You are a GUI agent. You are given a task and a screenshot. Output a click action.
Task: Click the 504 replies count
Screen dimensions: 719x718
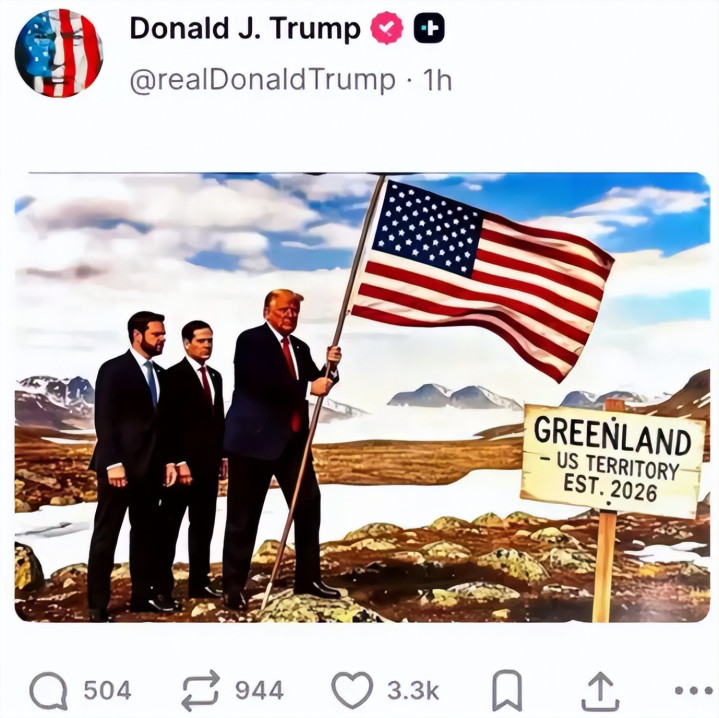[x=107, y=690]
